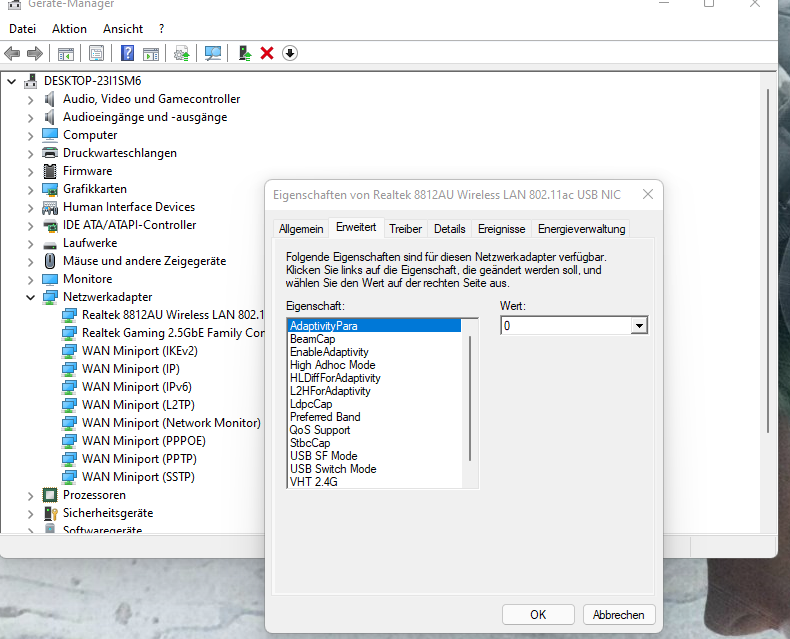Image resolution: width=790 pixels, height=639 pixels.
Task: Click the action pane toolbar icon
Action: click(151, 53)
